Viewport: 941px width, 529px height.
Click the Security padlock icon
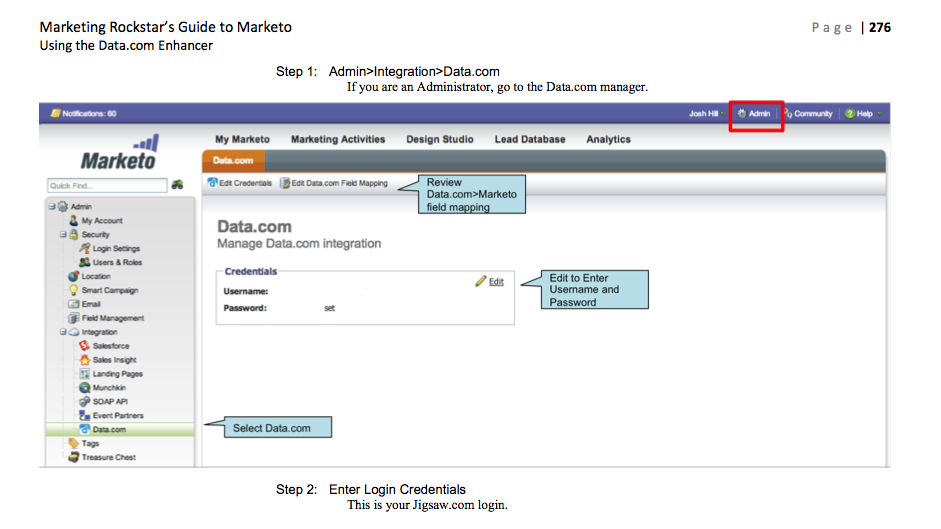coord(73,234)
